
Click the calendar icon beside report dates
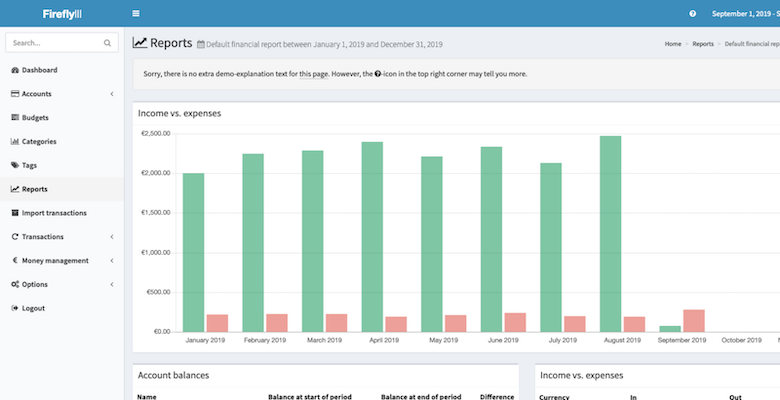200,44
